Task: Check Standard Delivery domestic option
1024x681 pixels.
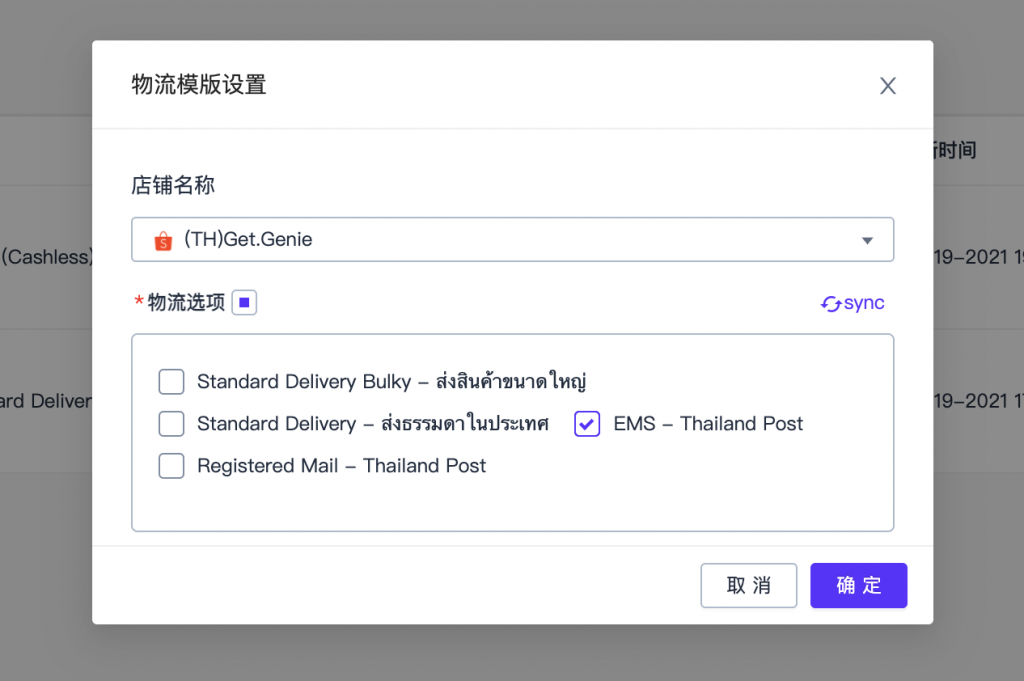Action: point(171,424)
